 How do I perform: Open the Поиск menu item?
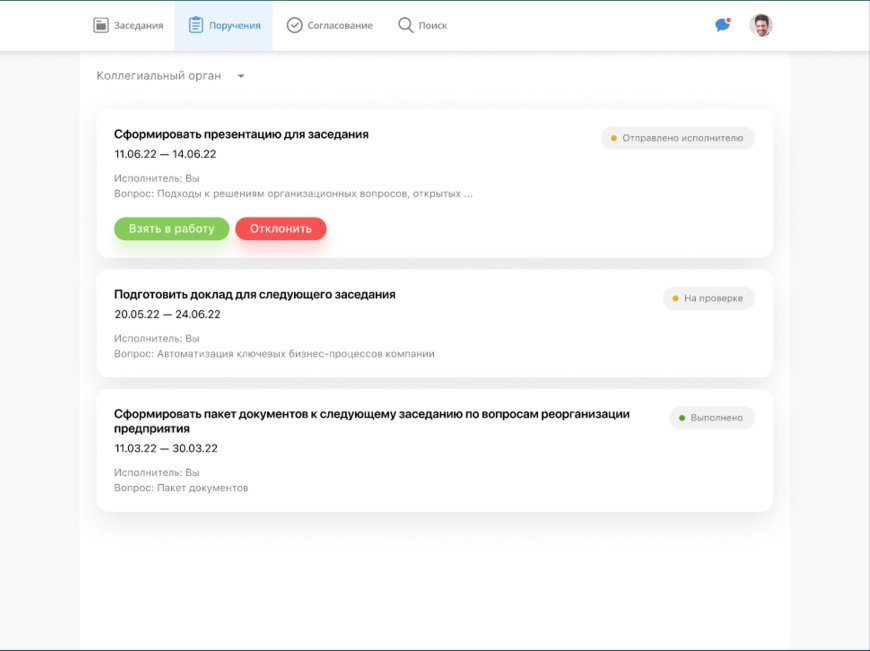point(433,26)
